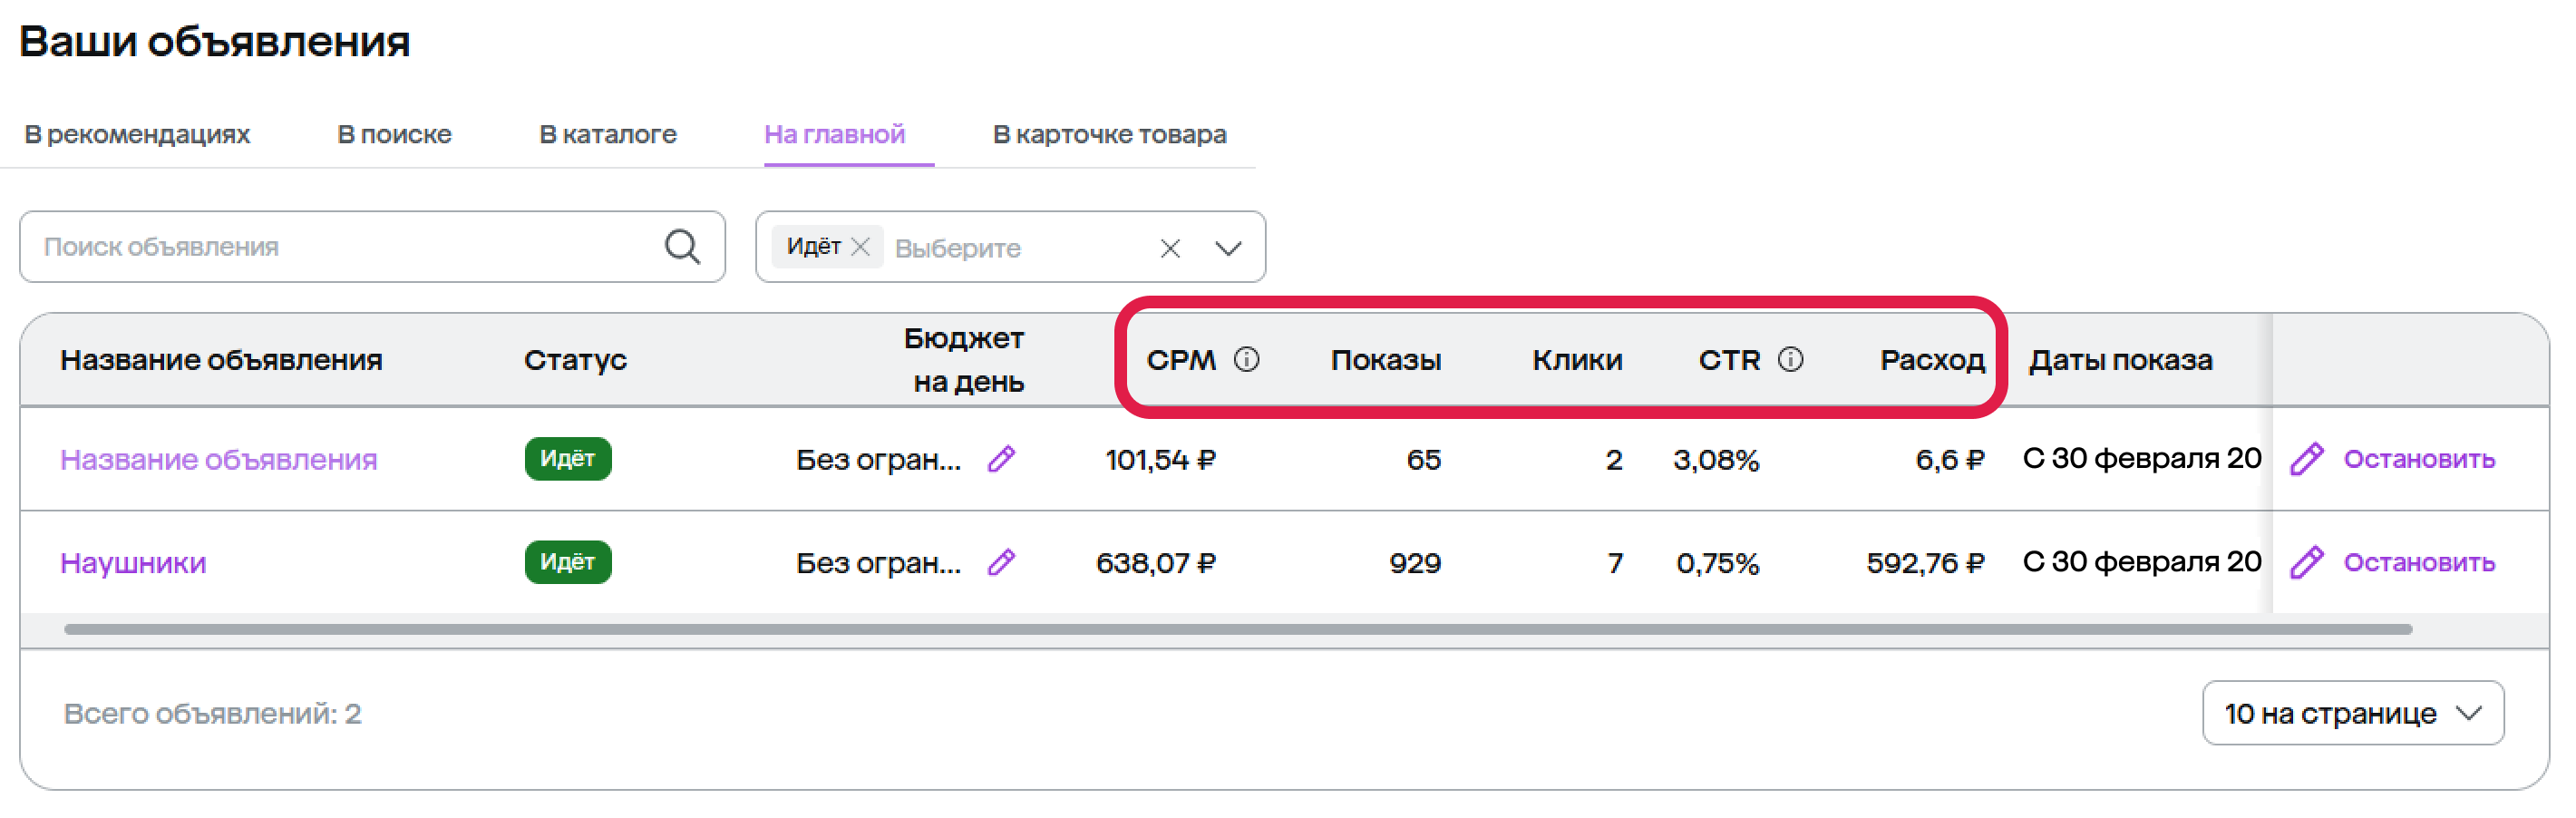Screen dimensions: 2576x818
Task: Stop the Наушники ad
Action: coord(2418,562)
